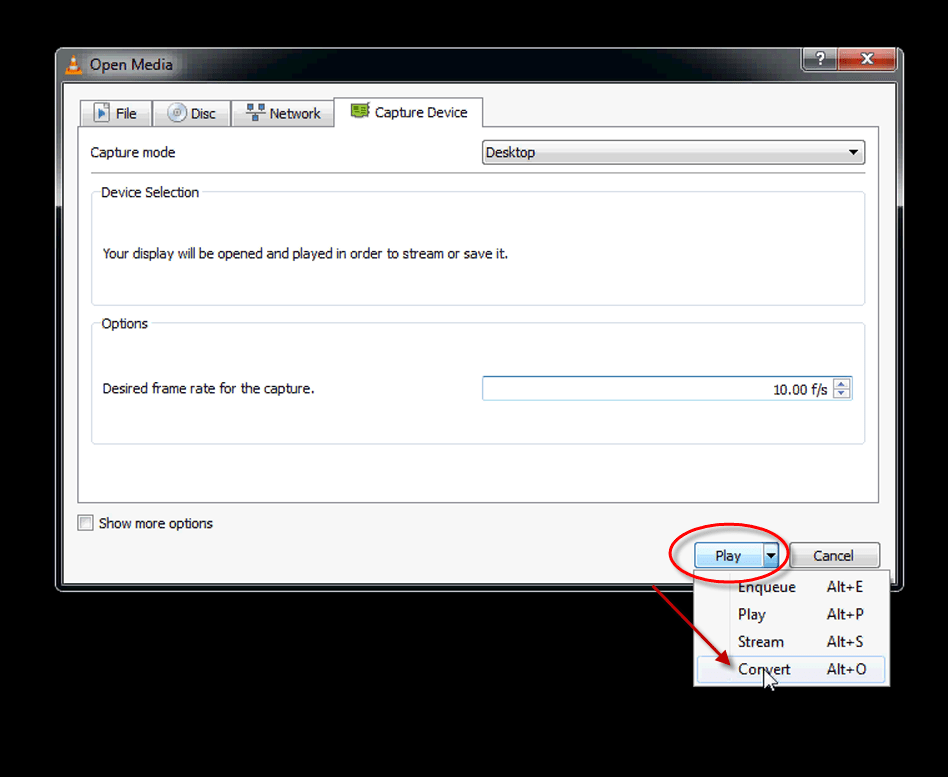Image resolution: width=948 pixels, height=777 pixels.
Task: Close the Open Media dialog
Action: coord(866,59)
